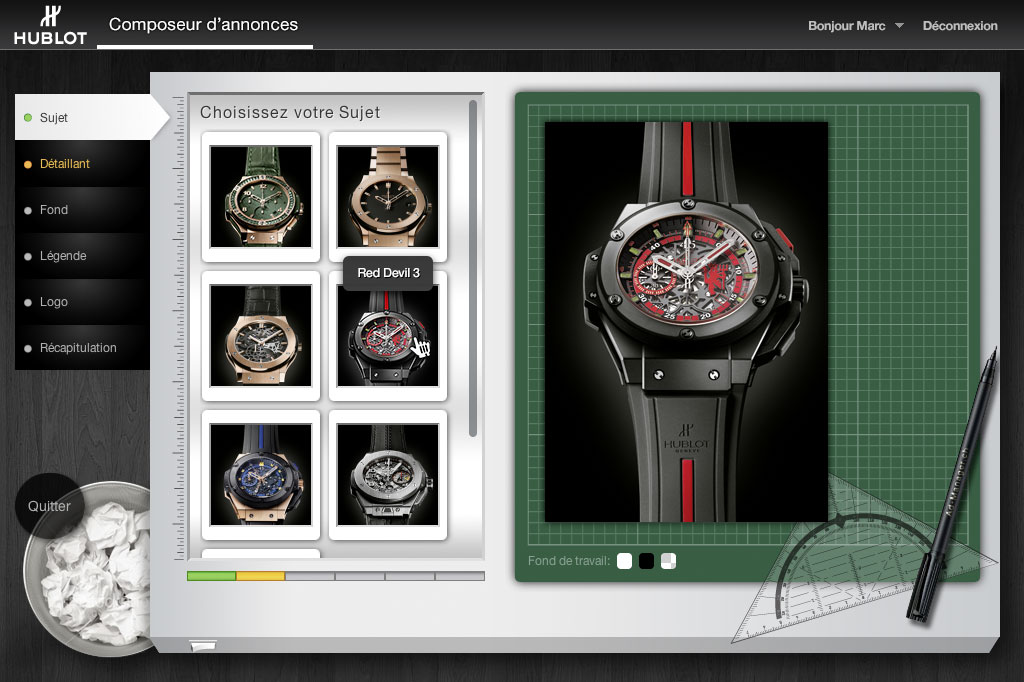Click the Hublot logo in the header
The width and height of the screenshot is (1024, 682).
coord(50,25)
